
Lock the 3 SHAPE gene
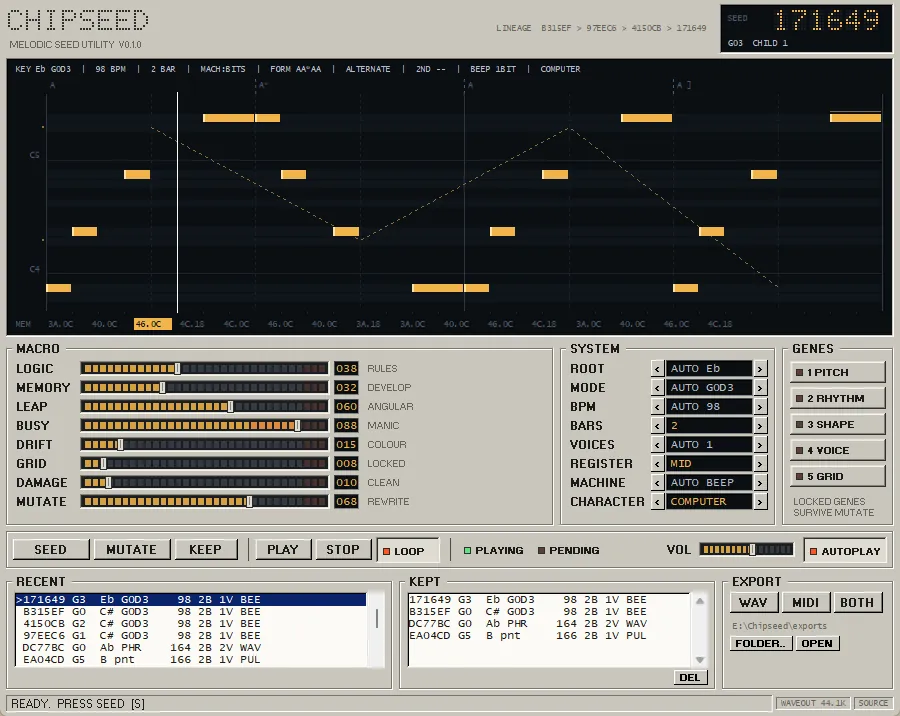pos(837,424)
